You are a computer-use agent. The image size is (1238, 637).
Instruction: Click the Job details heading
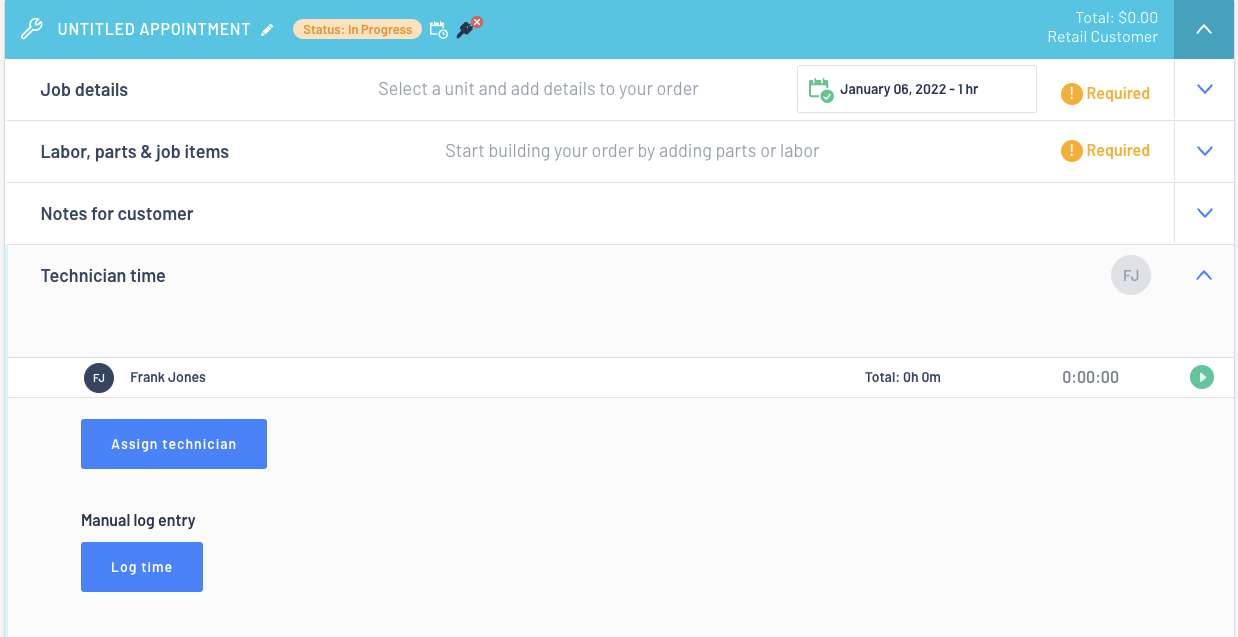click(x=84, y=90)
